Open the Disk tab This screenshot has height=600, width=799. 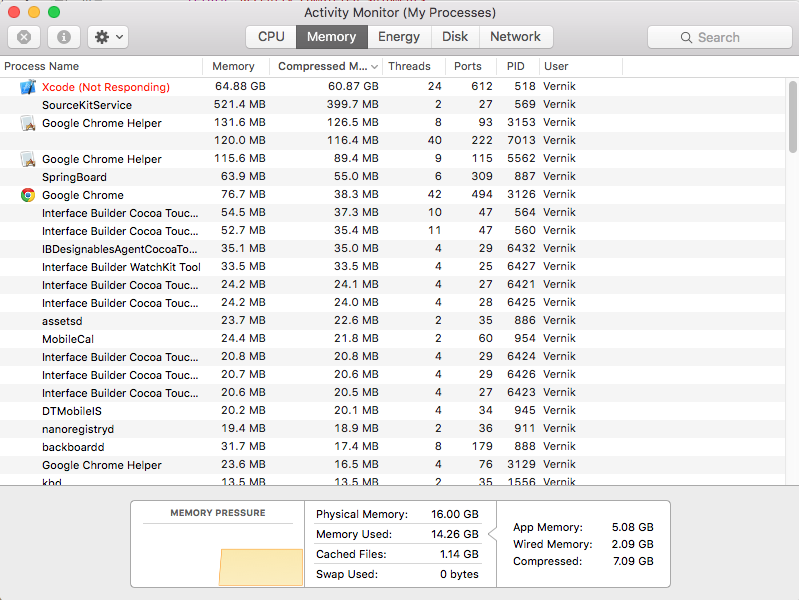[455, 37]
